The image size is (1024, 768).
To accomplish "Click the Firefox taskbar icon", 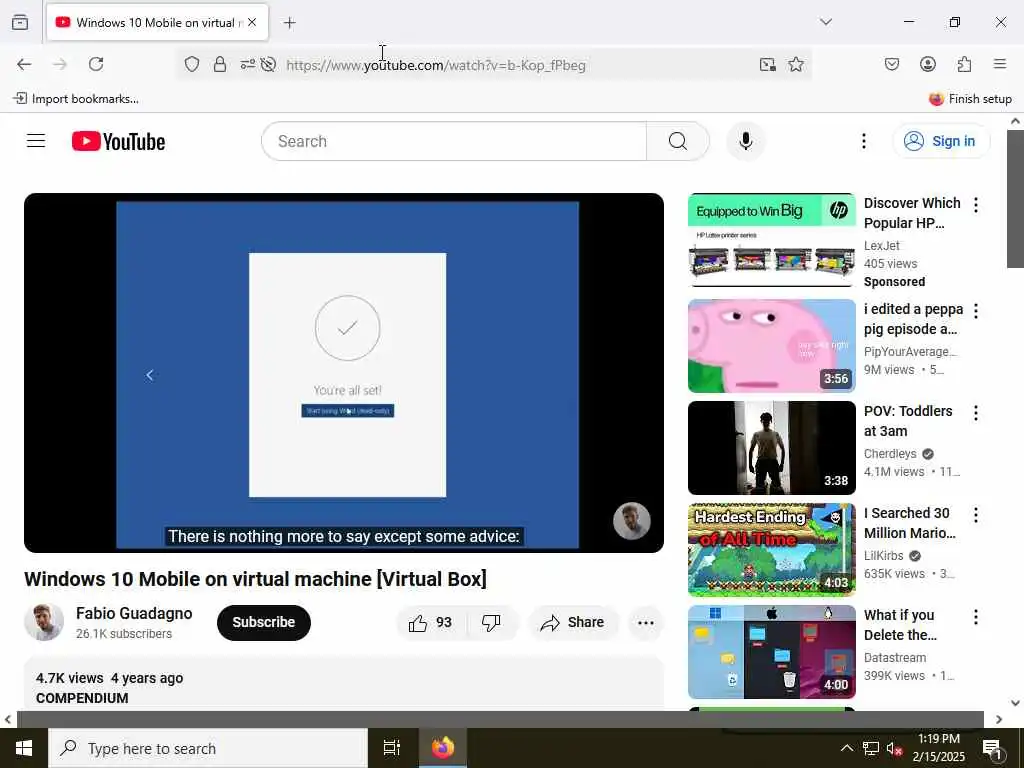I will (442, 748).
